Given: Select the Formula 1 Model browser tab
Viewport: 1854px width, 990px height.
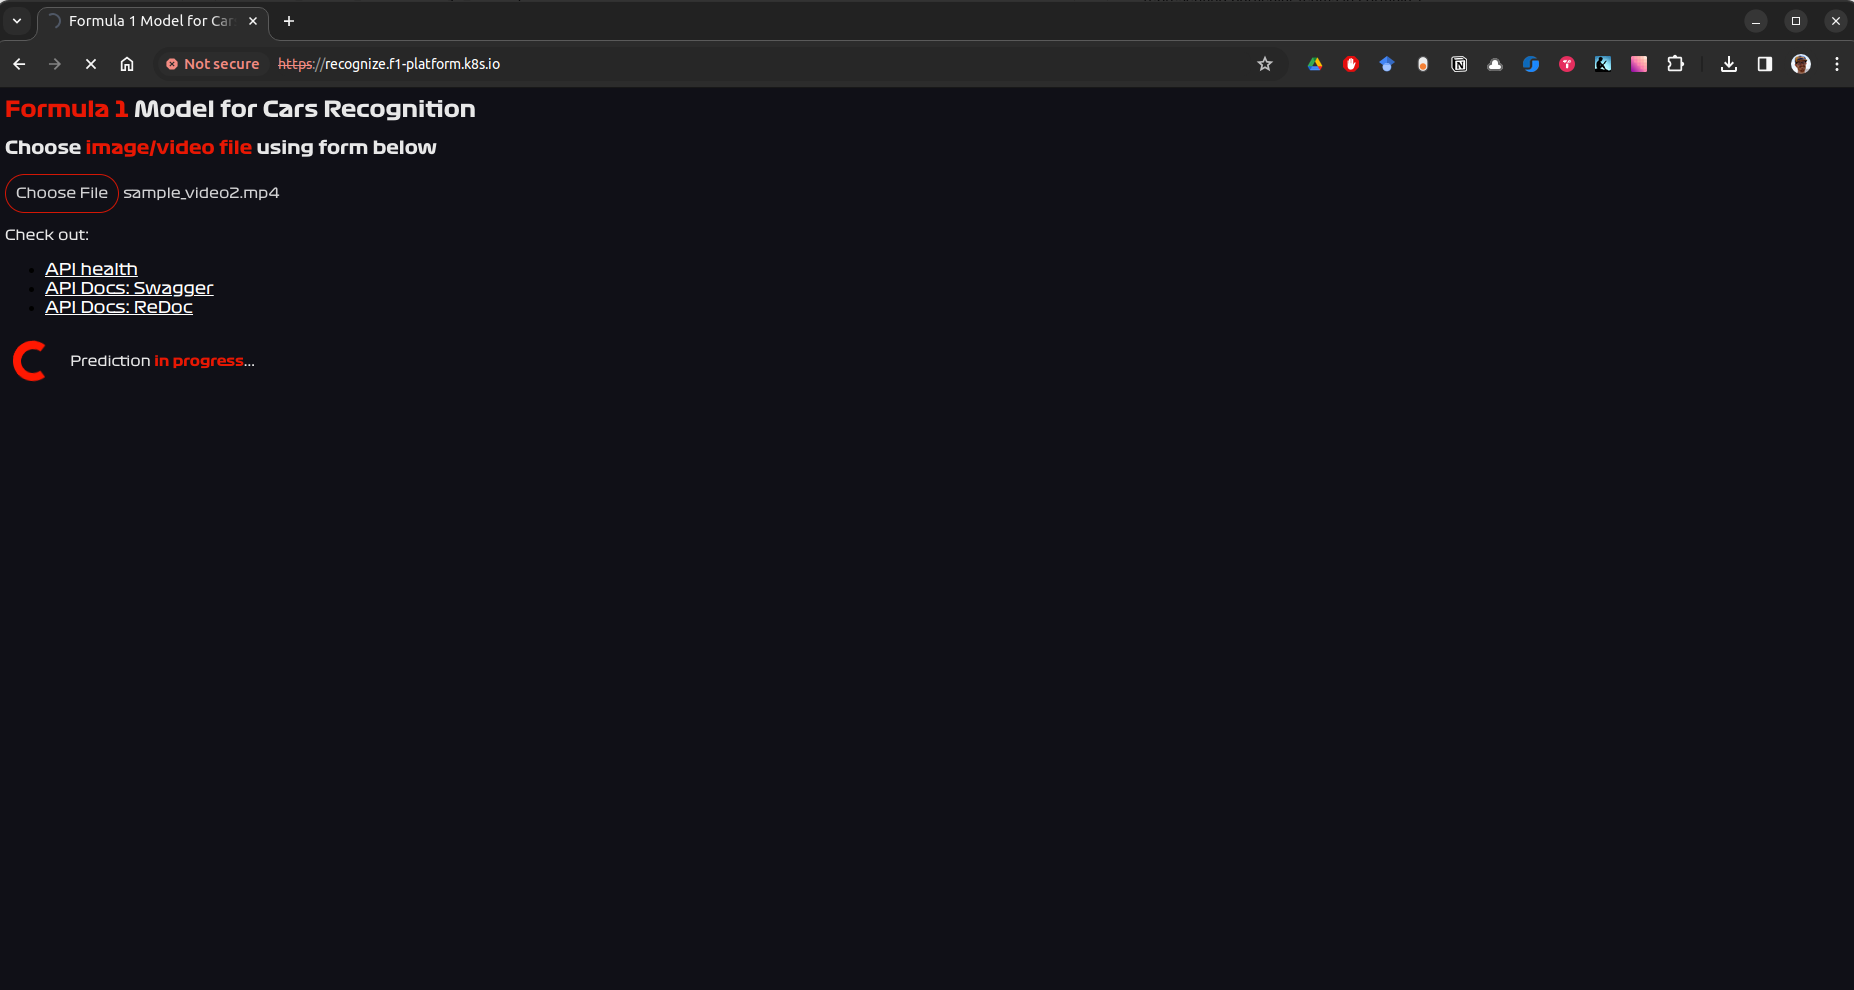Looking at the screenshot, I should tap(151, 21).
